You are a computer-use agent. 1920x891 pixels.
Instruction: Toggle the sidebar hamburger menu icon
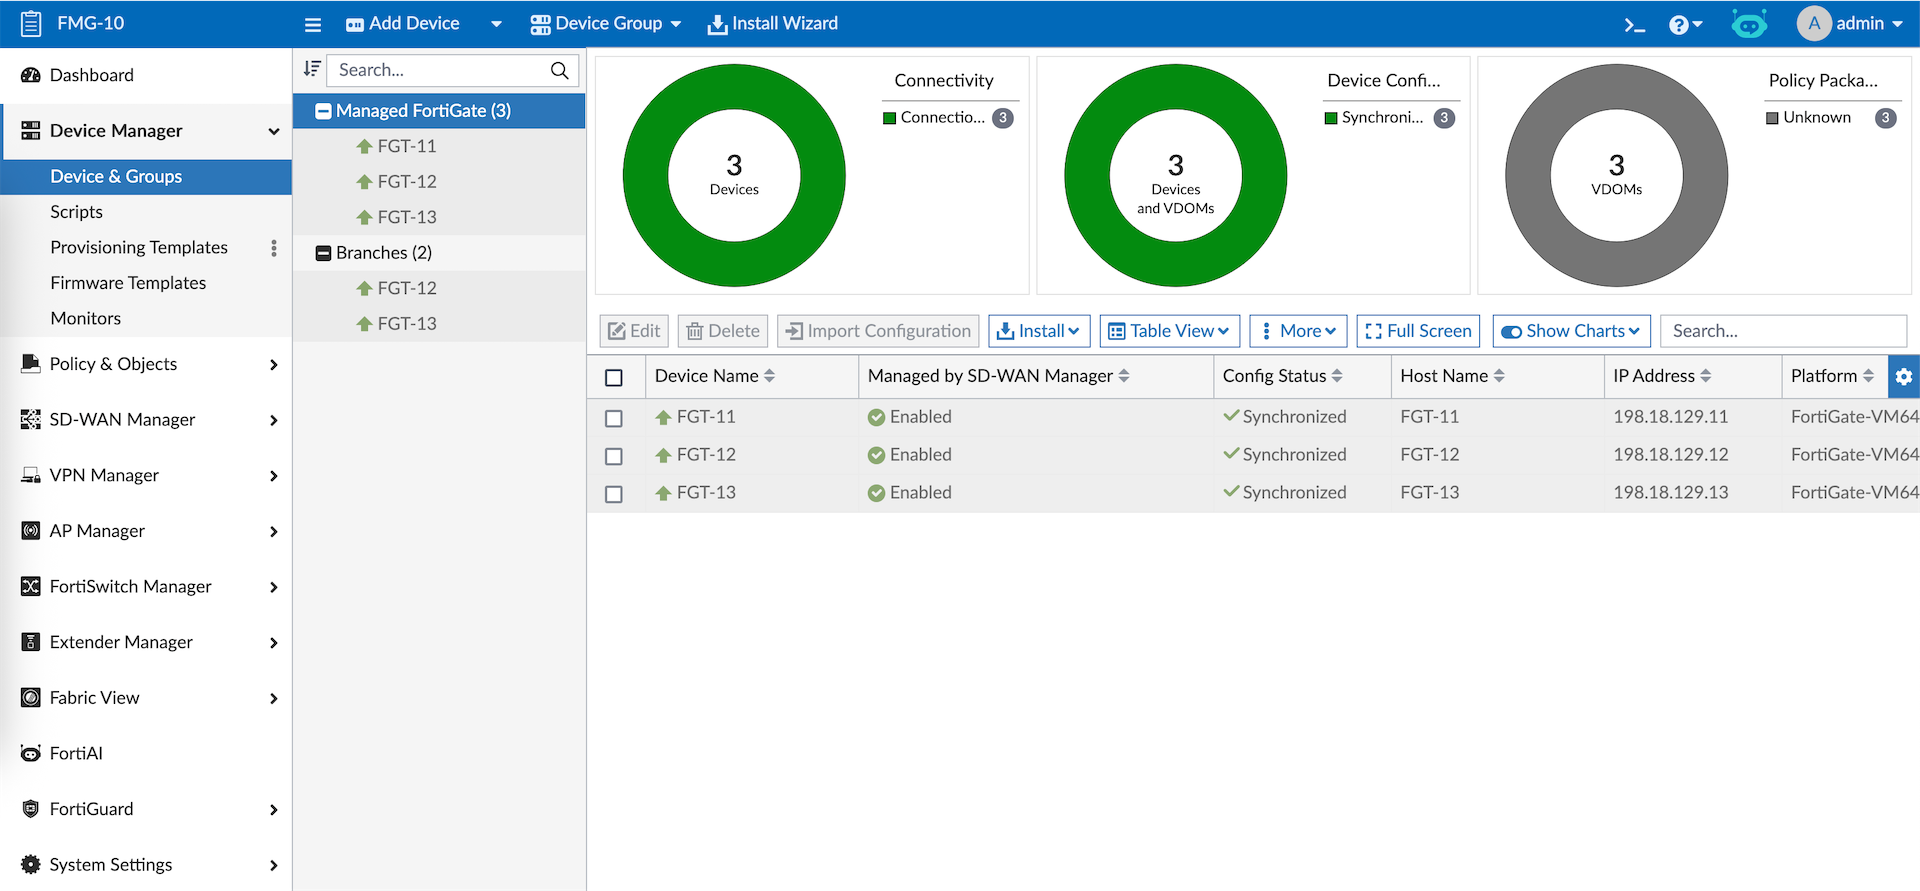(313, 24)
